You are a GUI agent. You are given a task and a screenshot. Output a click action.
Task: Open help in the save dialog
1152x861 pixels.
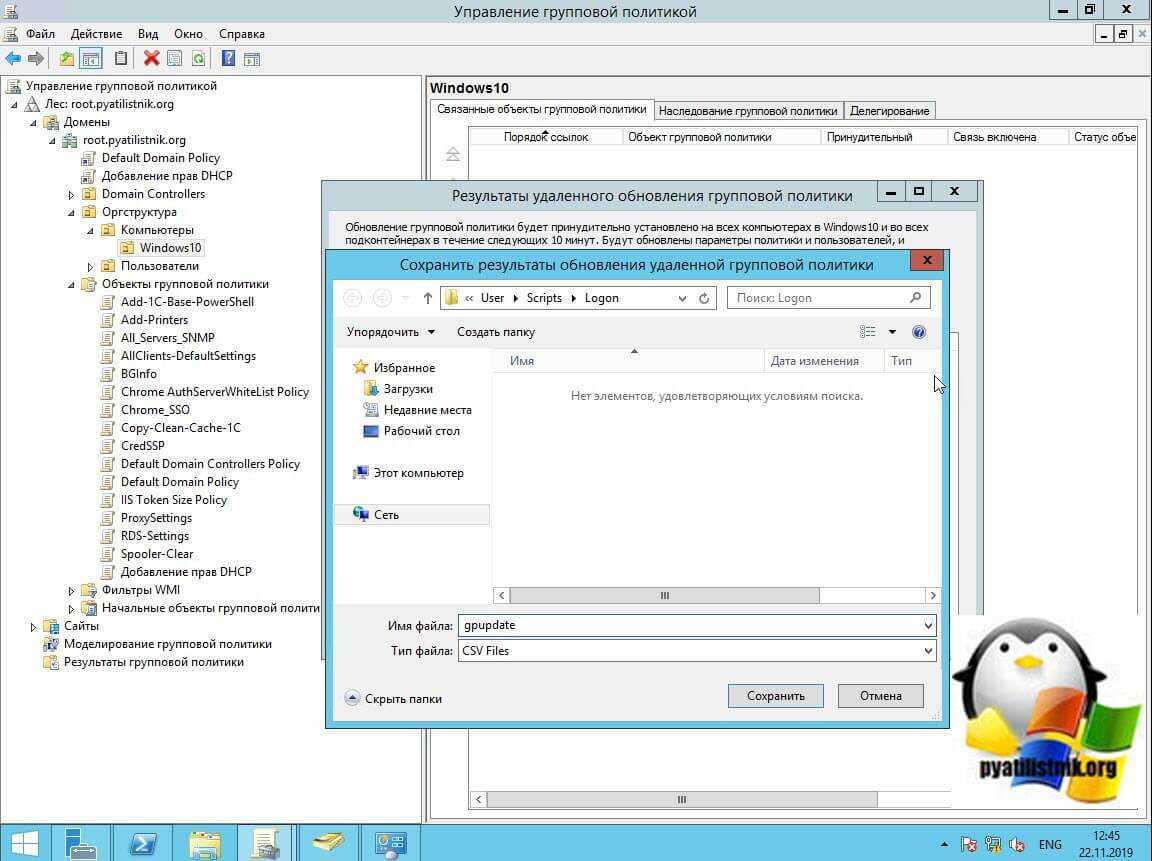[x=919, y=332]
